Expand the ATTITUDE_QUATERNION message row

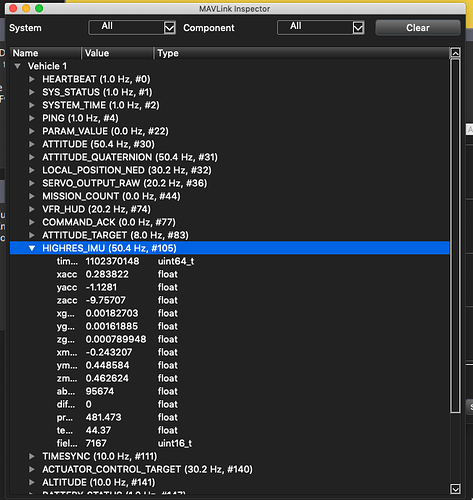(x=32, y=157)
